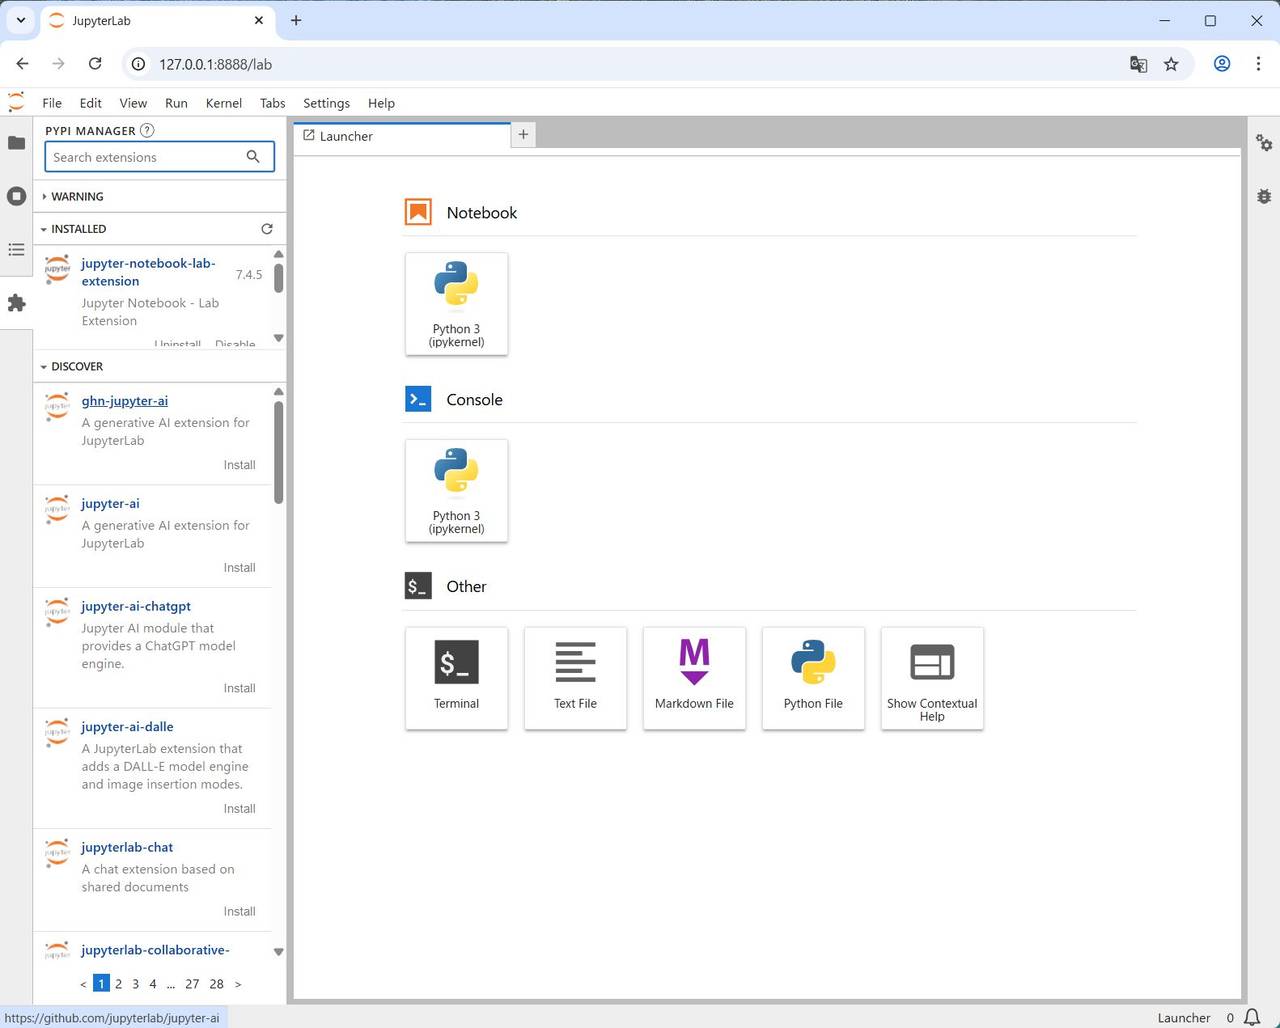Collapse the DISCOVER section
This screenshot has width=1280, height=1028.
[77, 367]
